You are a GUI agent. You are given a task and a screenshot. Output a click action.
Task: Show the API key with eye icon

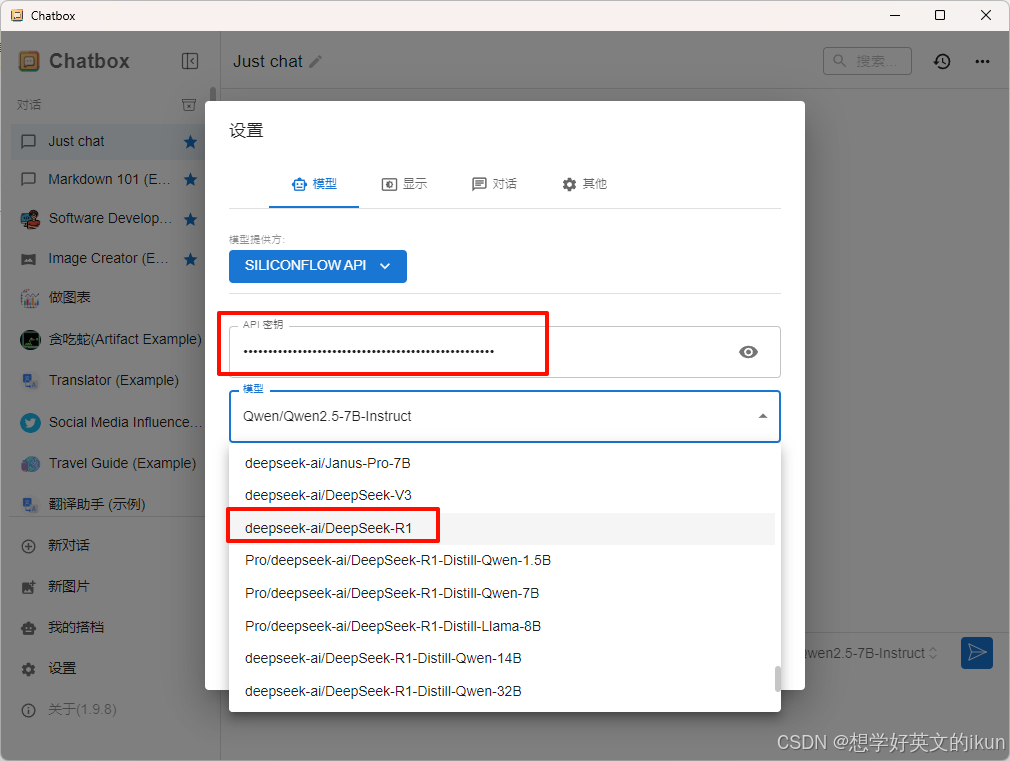(x=748, y=352)
